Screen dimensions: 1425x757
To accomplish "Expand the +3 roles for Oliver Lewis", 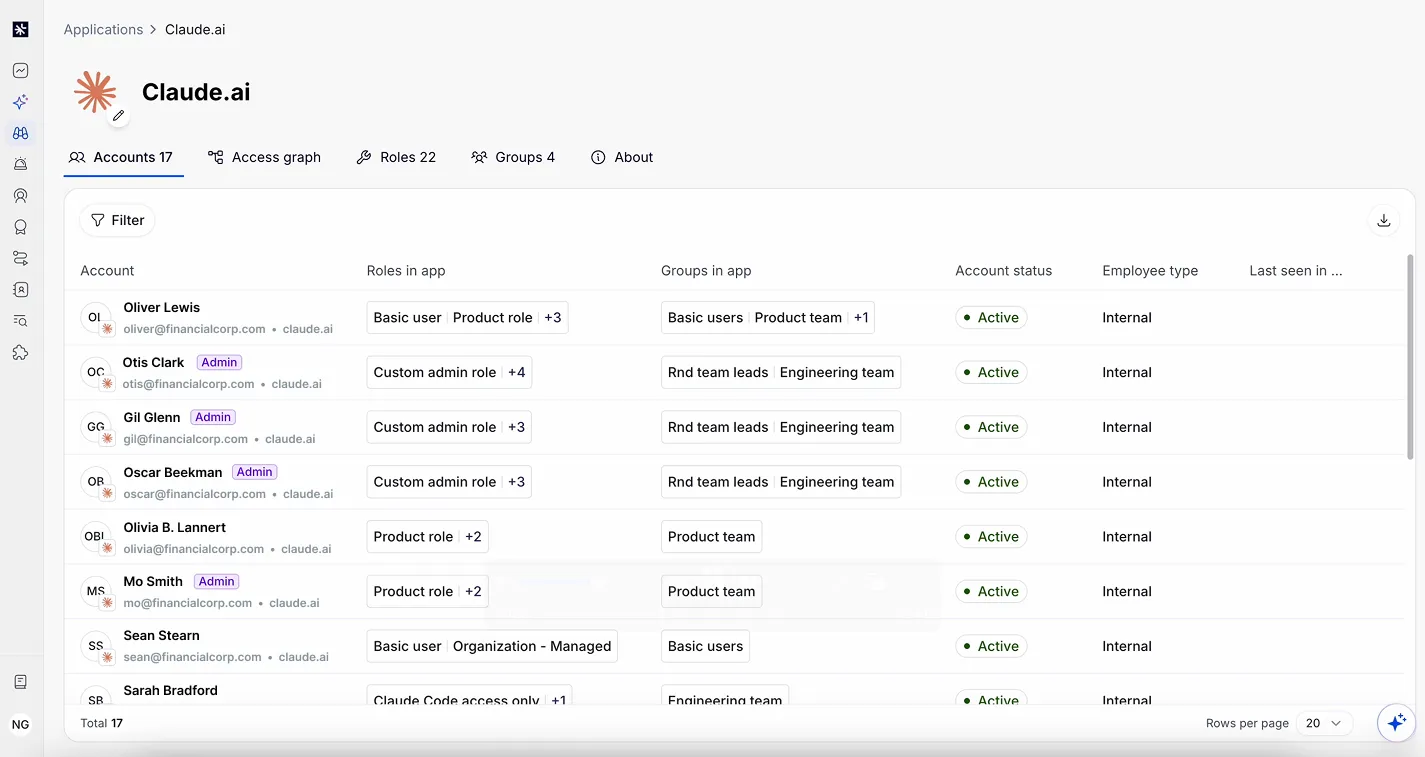I will click(x=553, y=318).
